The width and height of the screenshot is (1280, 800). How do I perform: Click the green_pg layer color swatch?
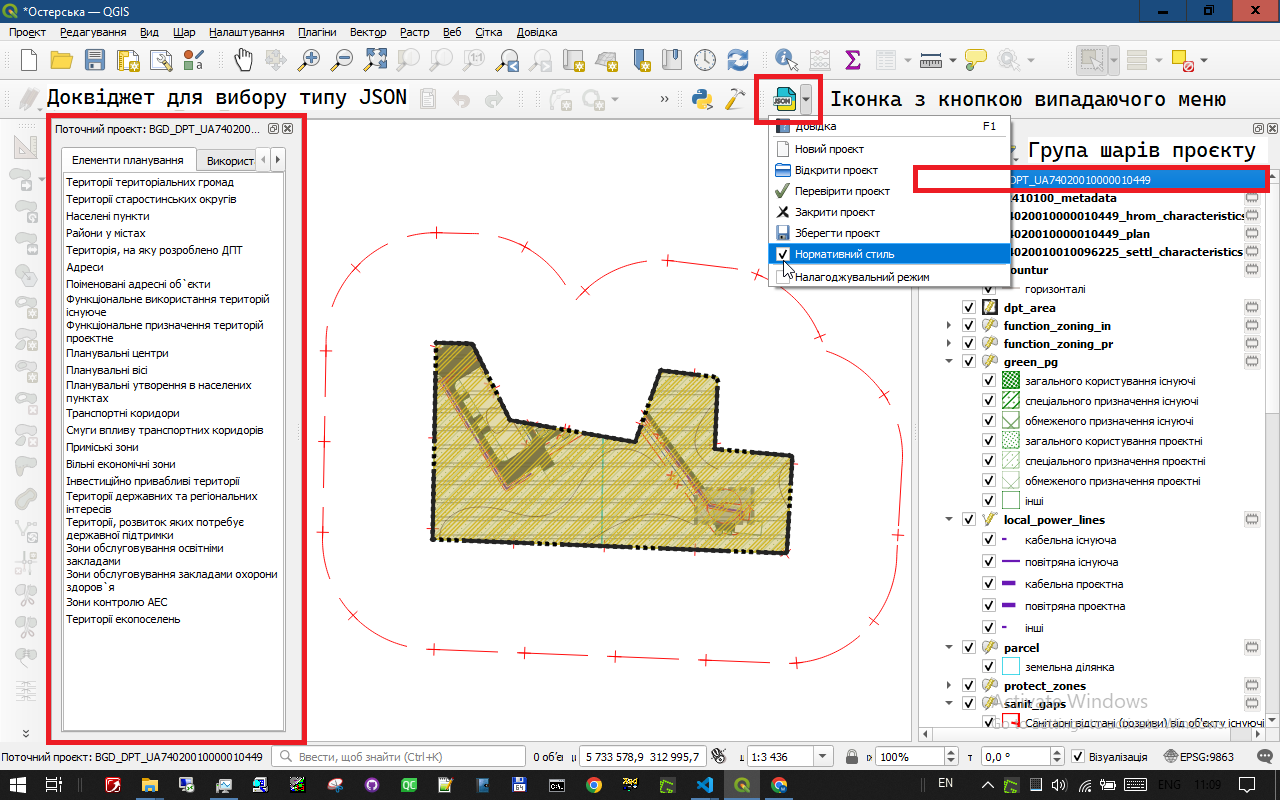click(x=990, y=361)
